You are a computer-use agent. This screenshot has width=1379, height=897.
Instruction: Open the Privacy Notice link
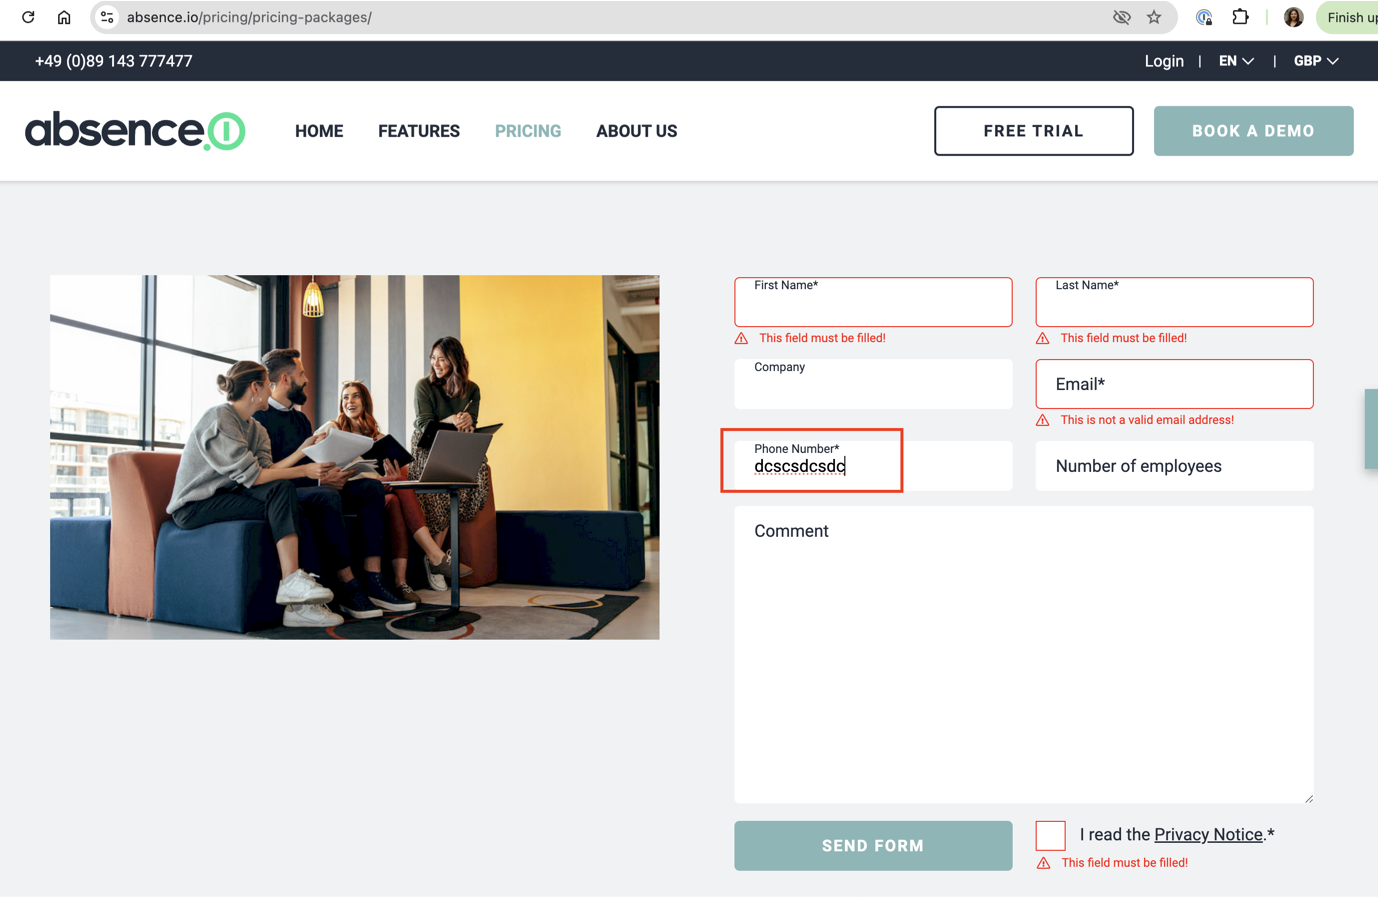[1208, 835]
